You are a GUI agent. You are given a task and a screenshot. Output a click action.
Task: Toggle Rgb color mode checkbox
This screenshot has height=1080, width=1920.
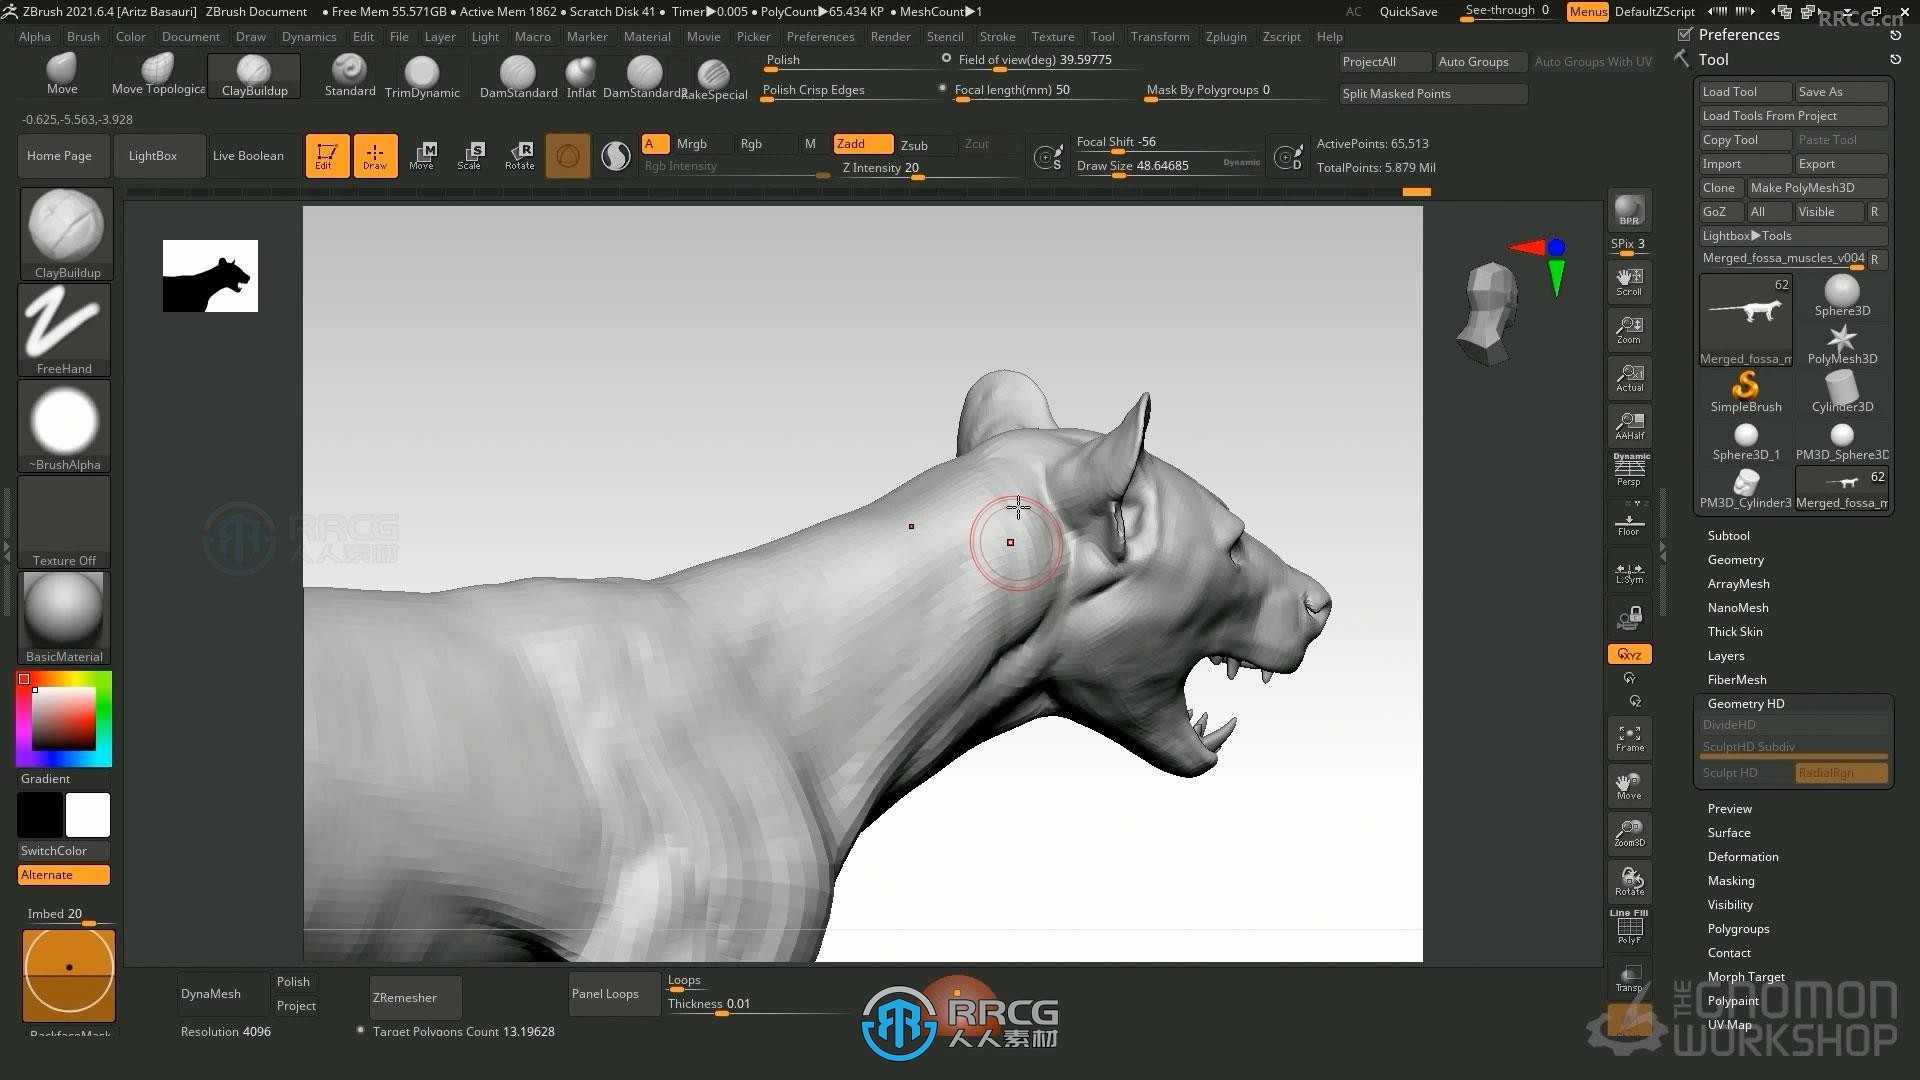click(x=750, y=142)
